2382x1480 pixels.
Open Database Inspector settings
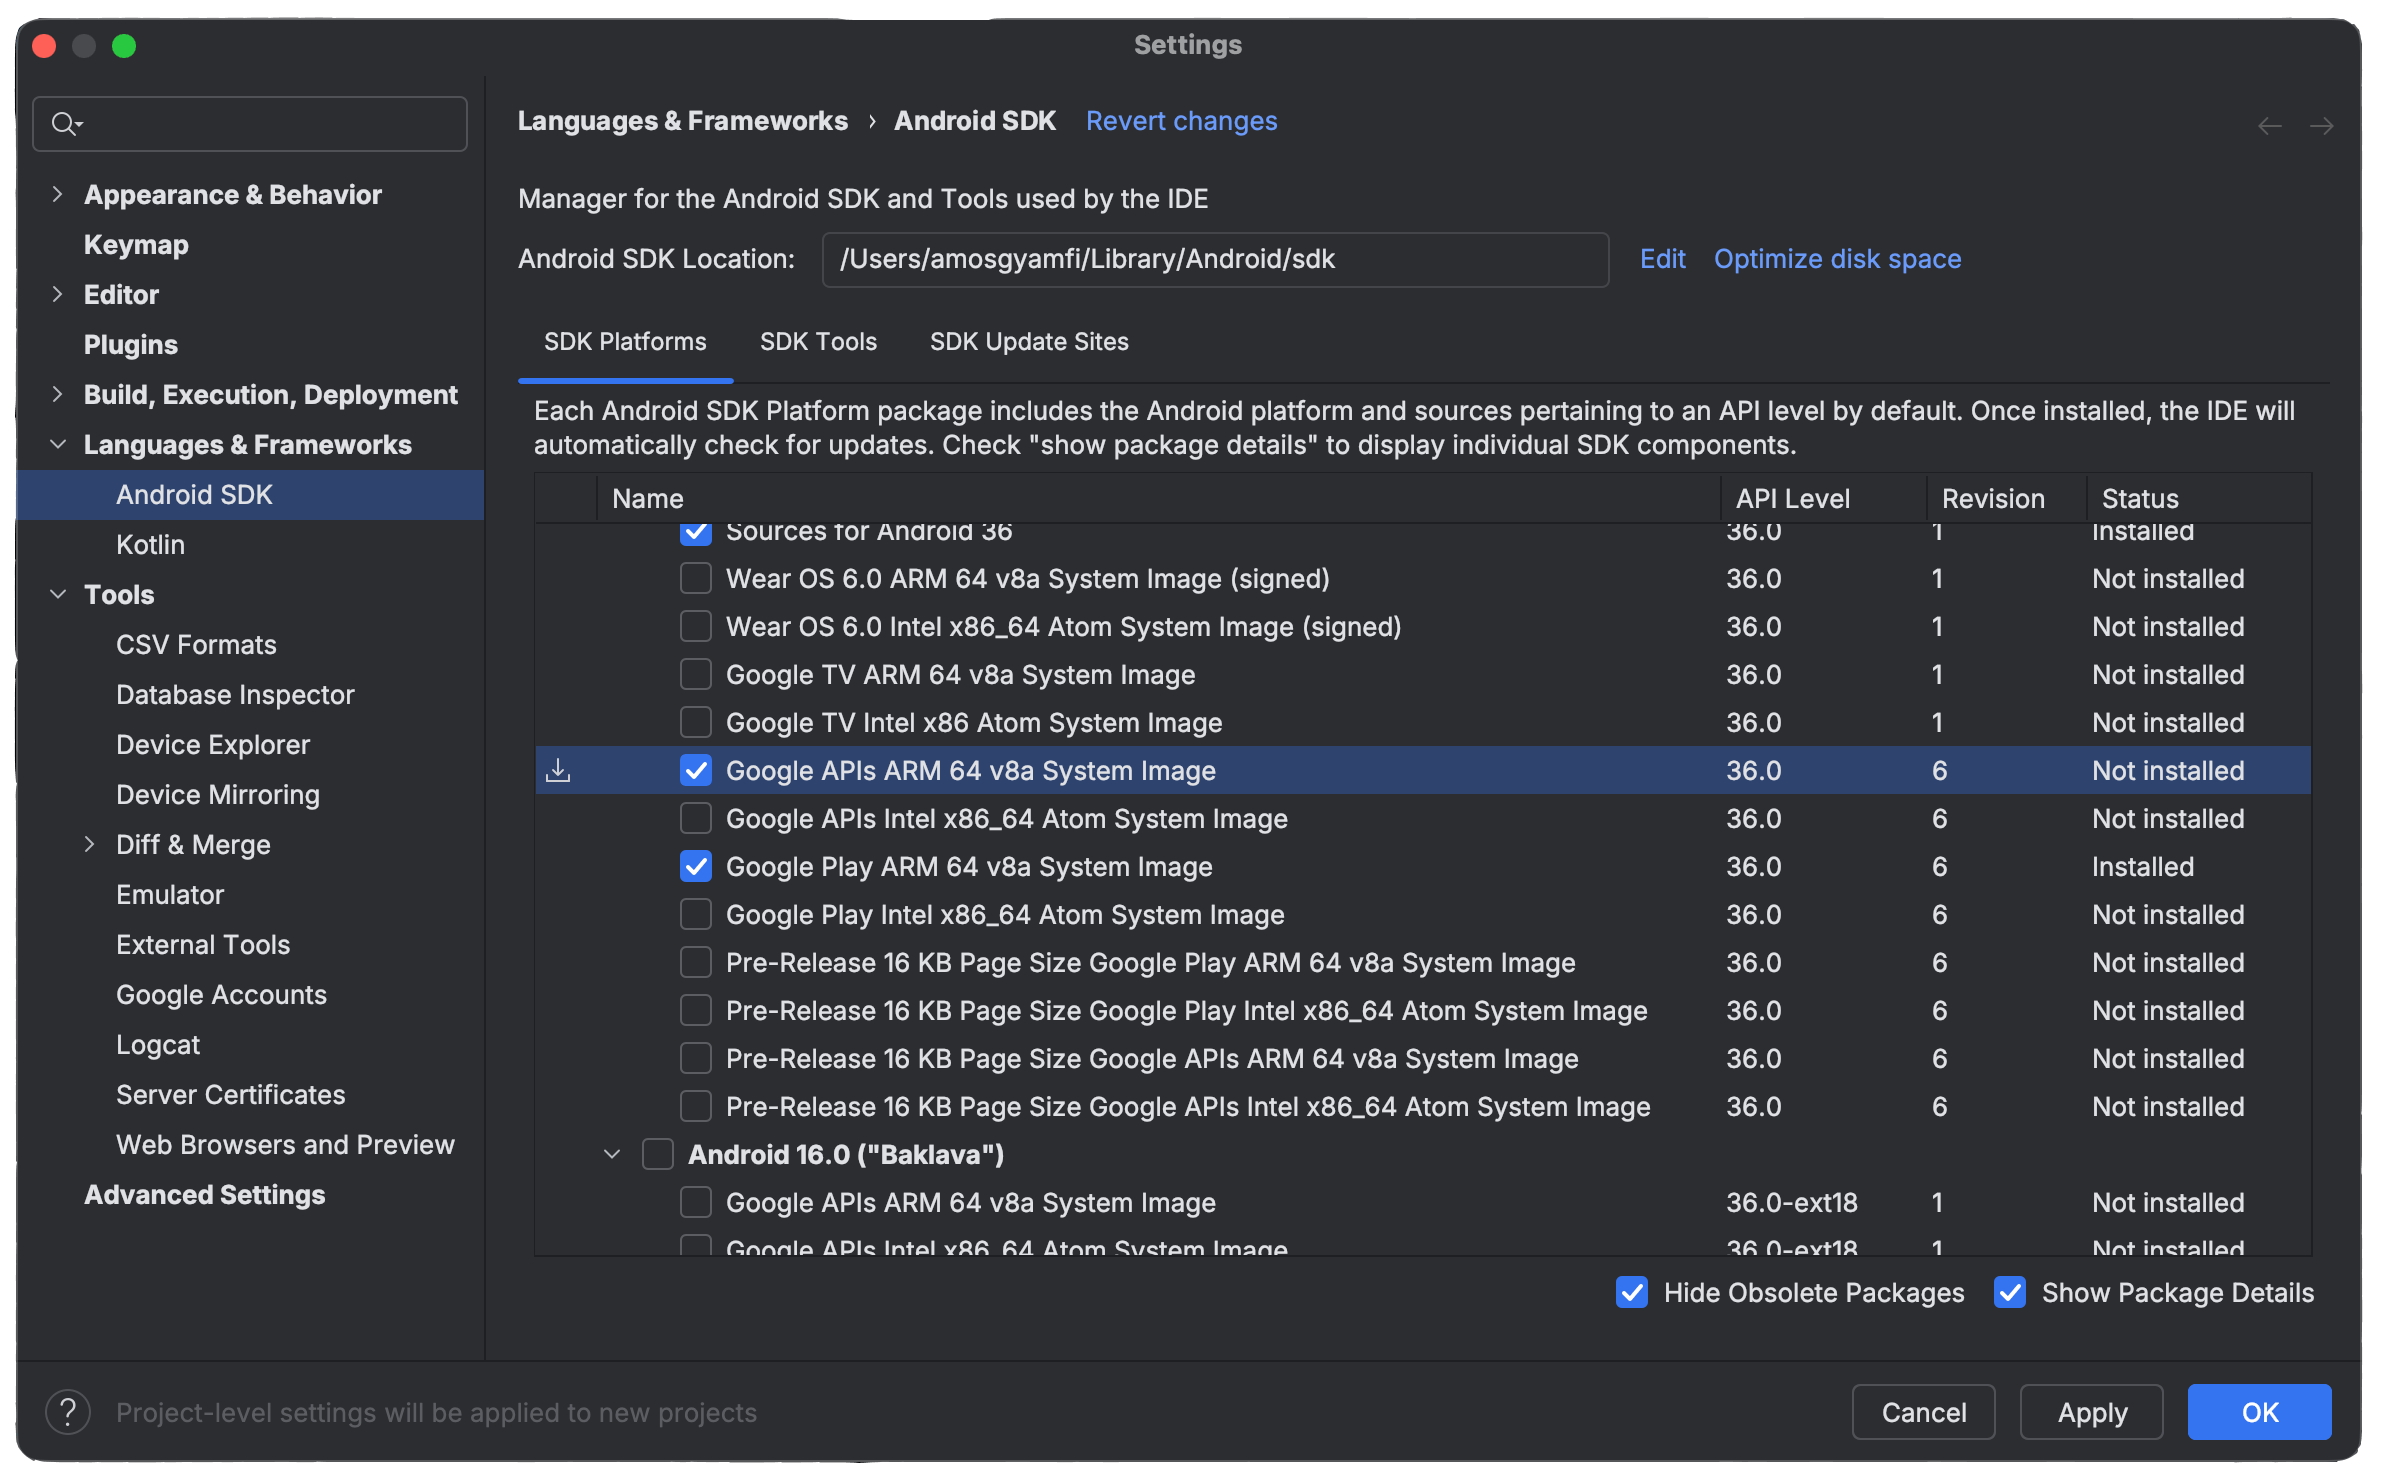click(x=235, y=694)
